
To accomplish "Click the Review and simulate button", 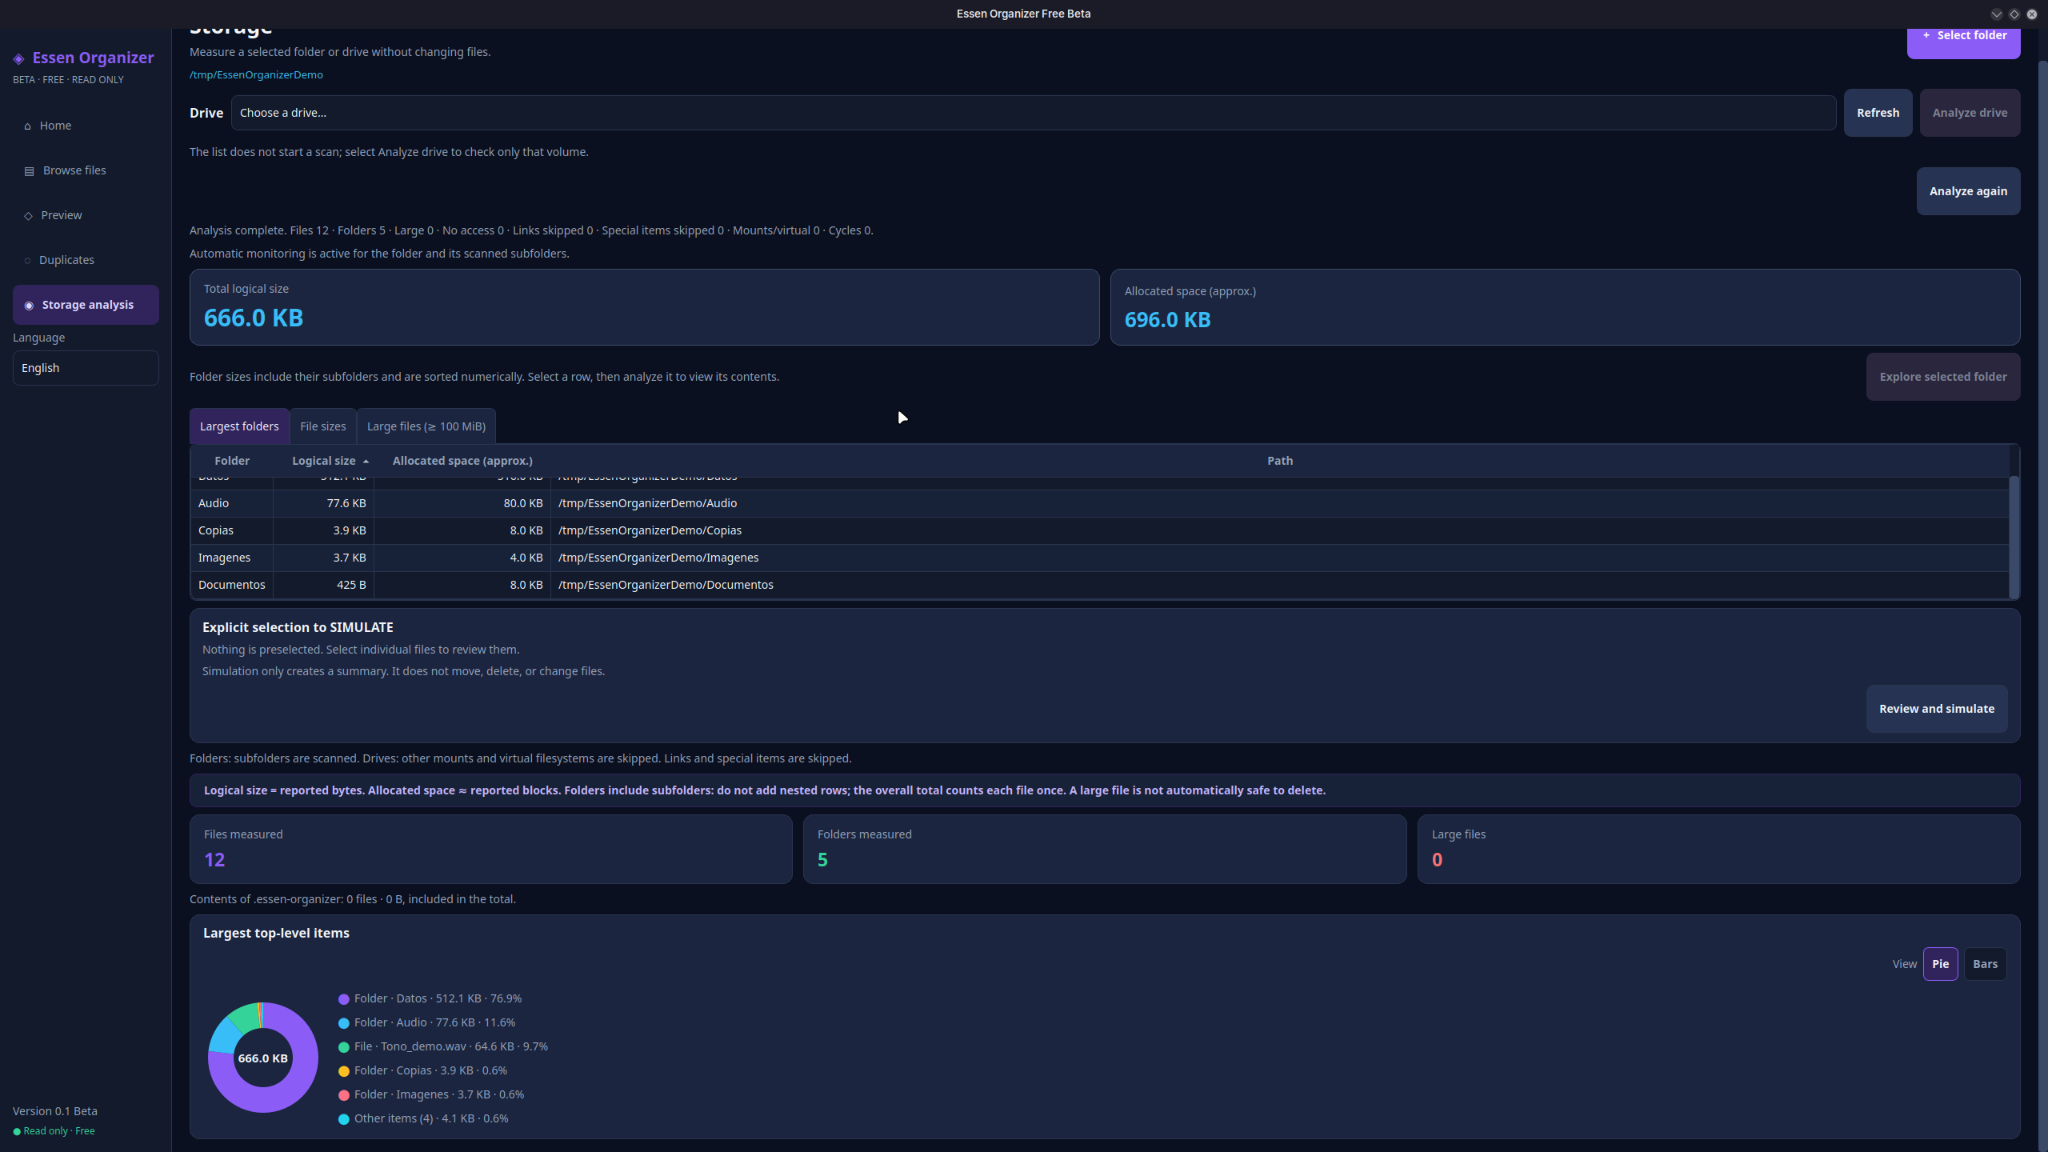I will (1936, 709).
